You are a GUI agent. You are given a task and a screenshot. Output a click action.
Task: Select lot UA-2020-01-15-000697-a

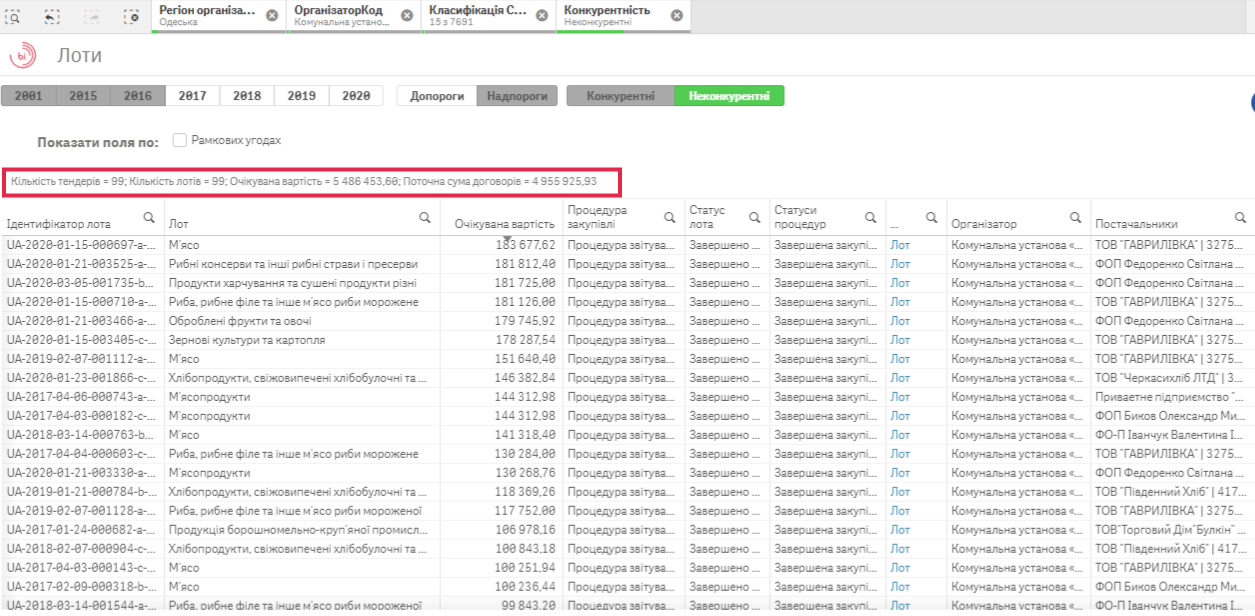click(83, 245)
